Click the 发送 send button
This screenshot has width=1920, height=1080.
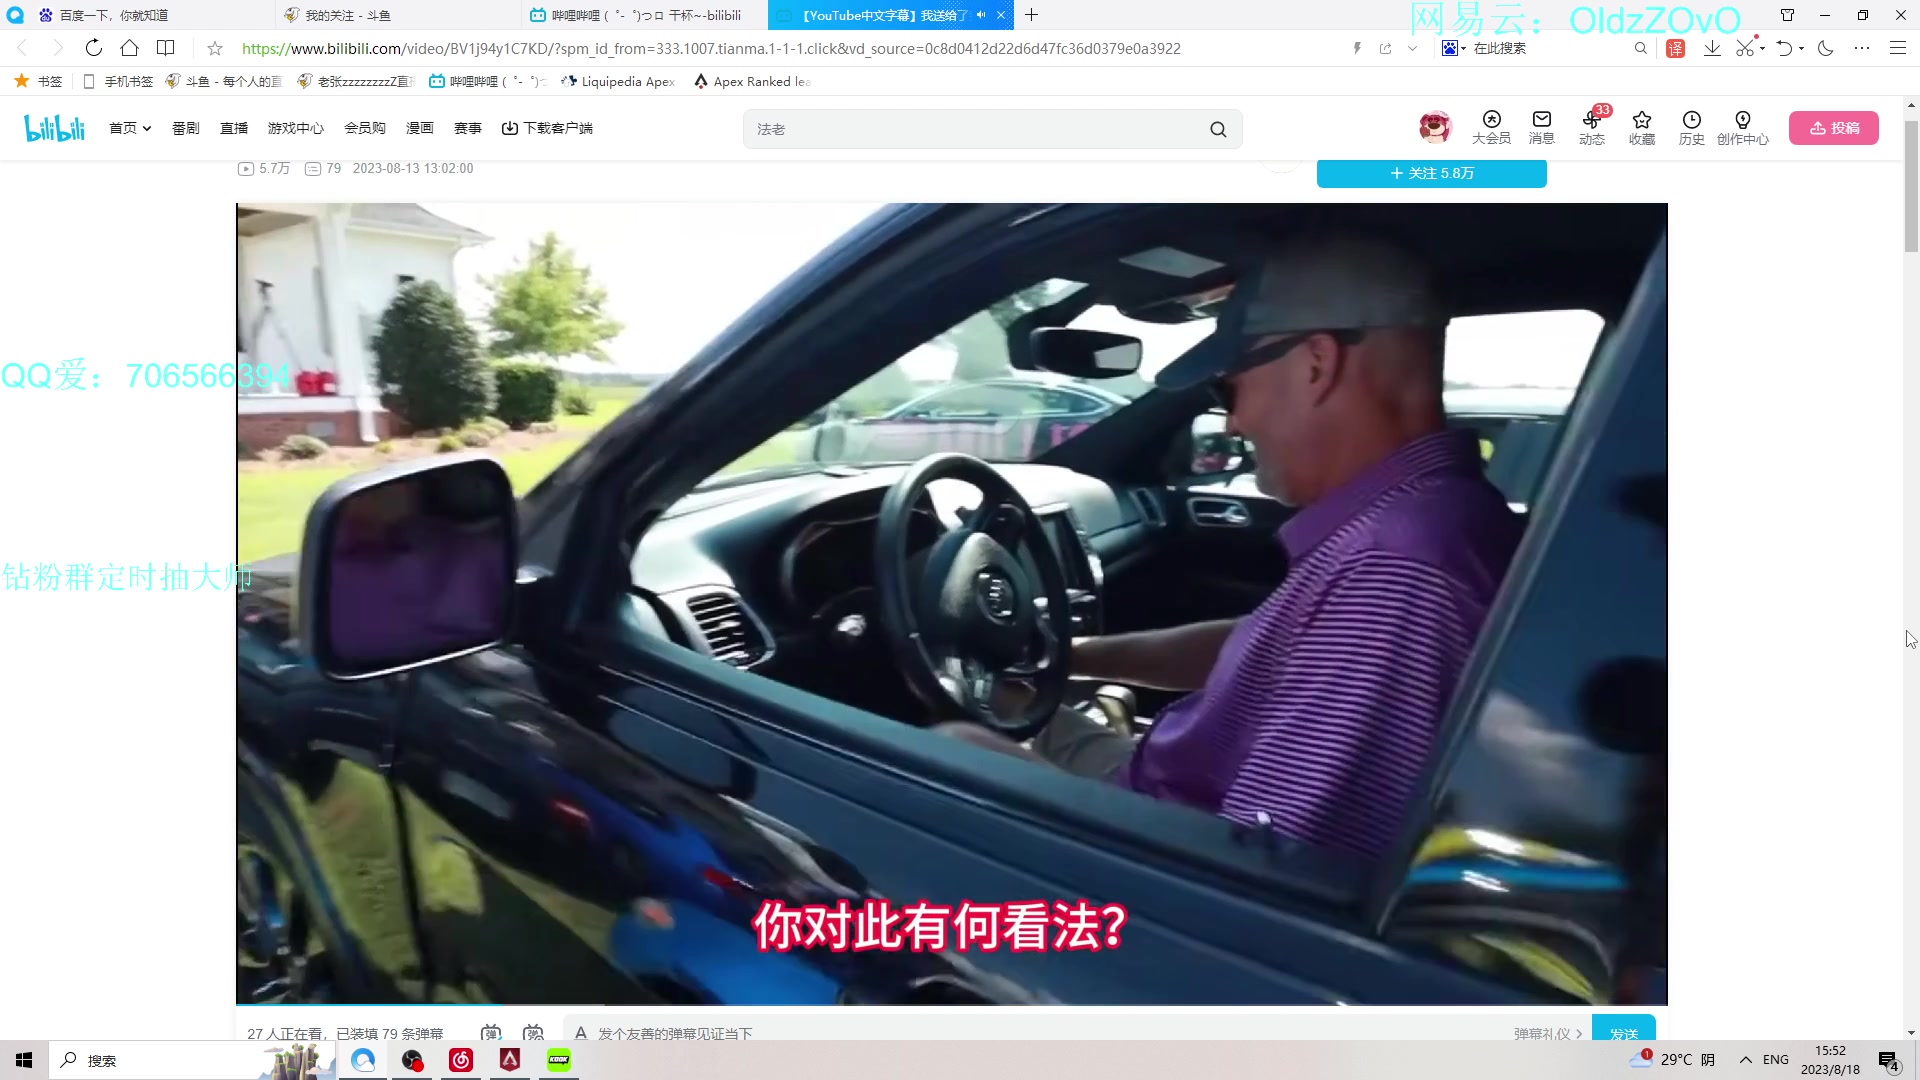click(x=1624, y=1029)
